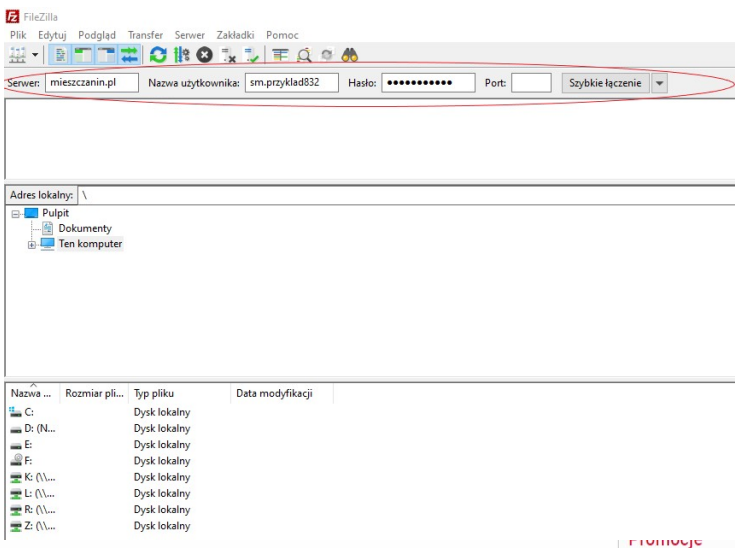Click the Szybkie łączenie button
Viewport: 735px width, 548px height.
605,83
